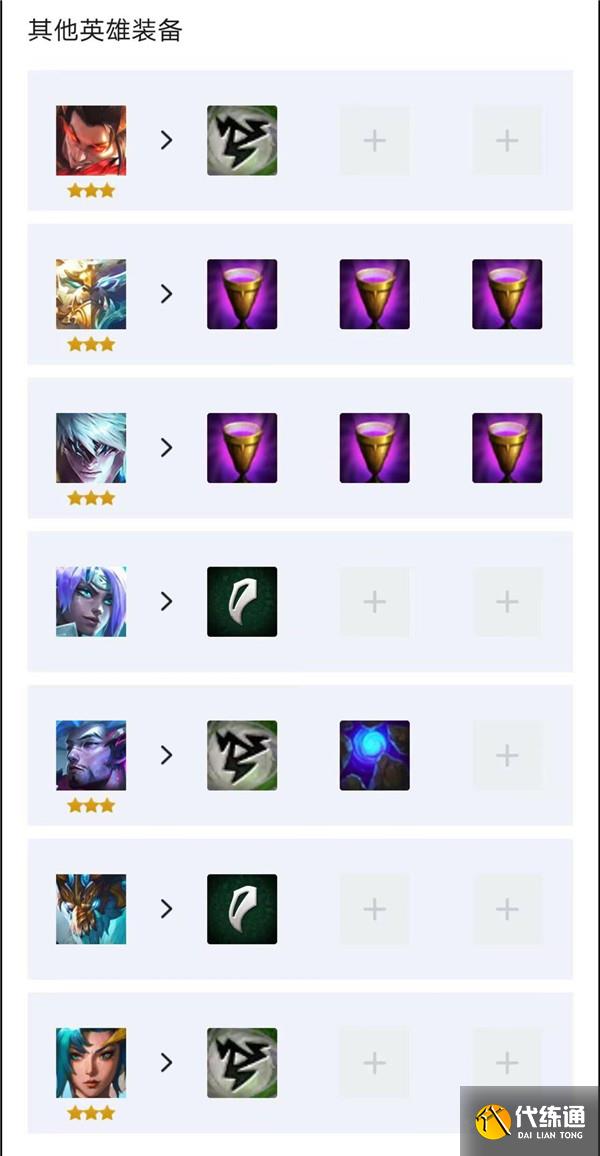Select the purple-haired hero with headband

tap(91, 602)
